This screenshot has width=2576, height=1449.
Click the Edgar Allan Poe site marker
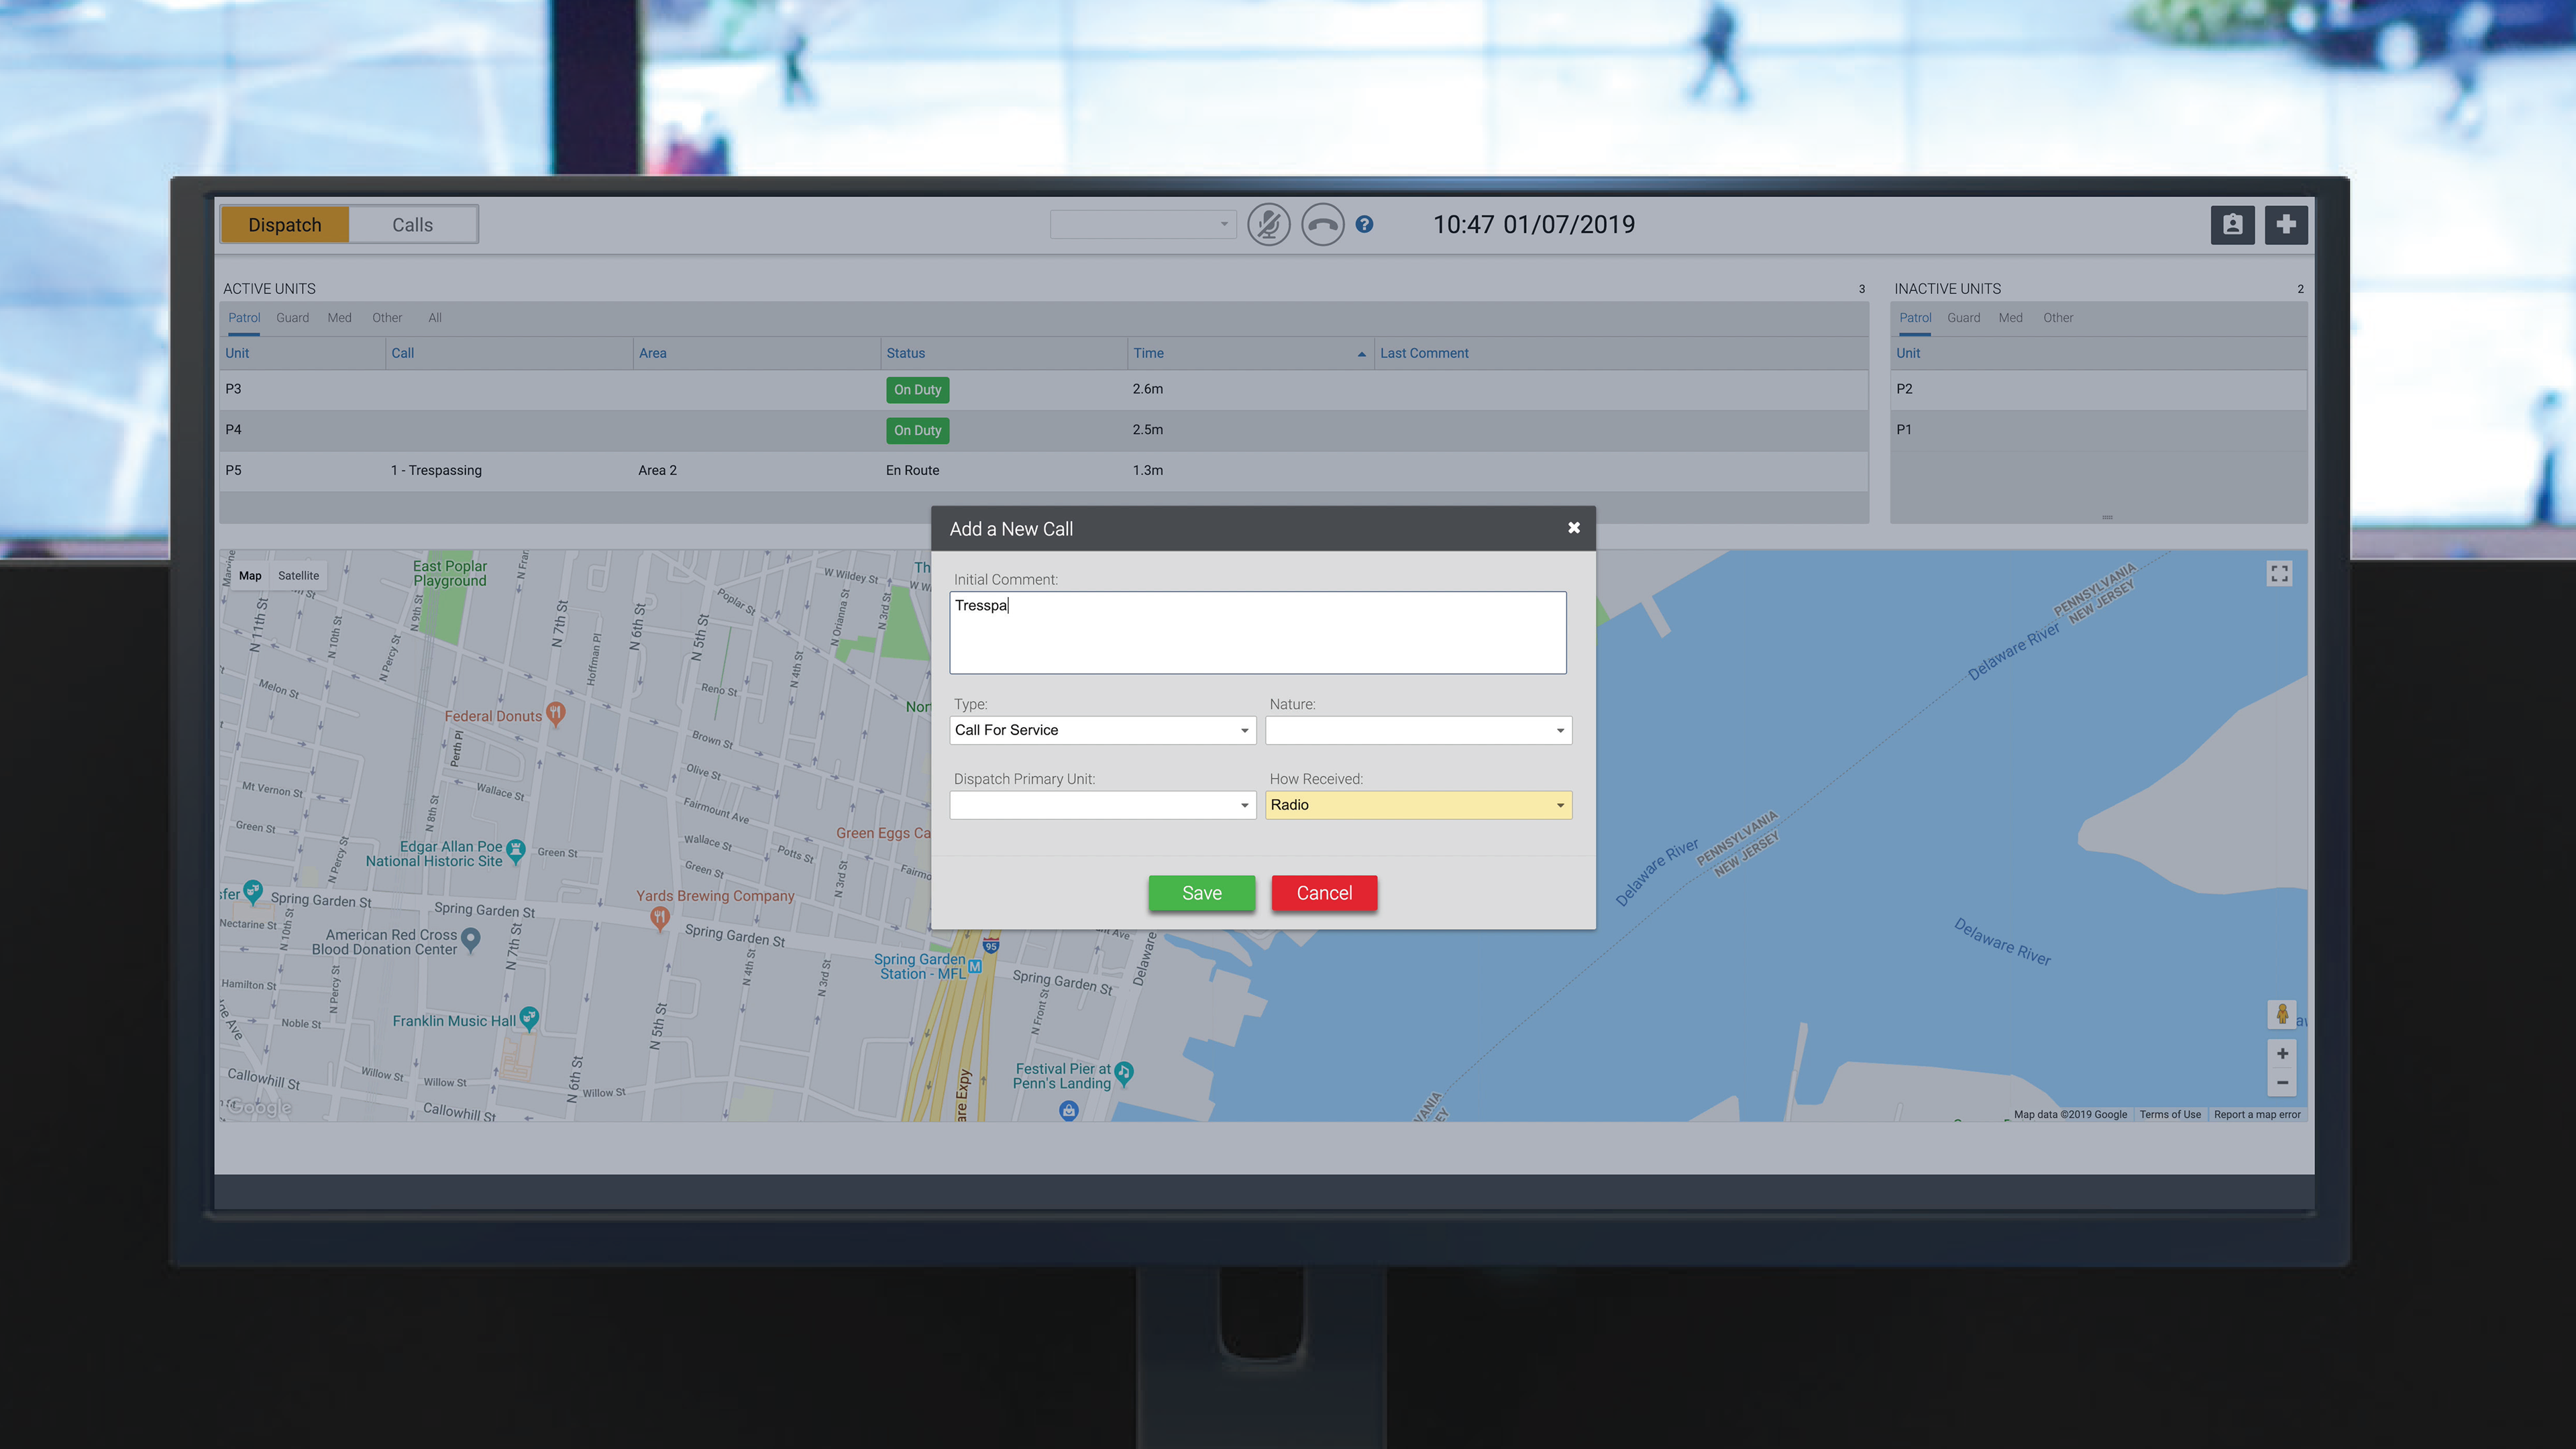[516, 851]
